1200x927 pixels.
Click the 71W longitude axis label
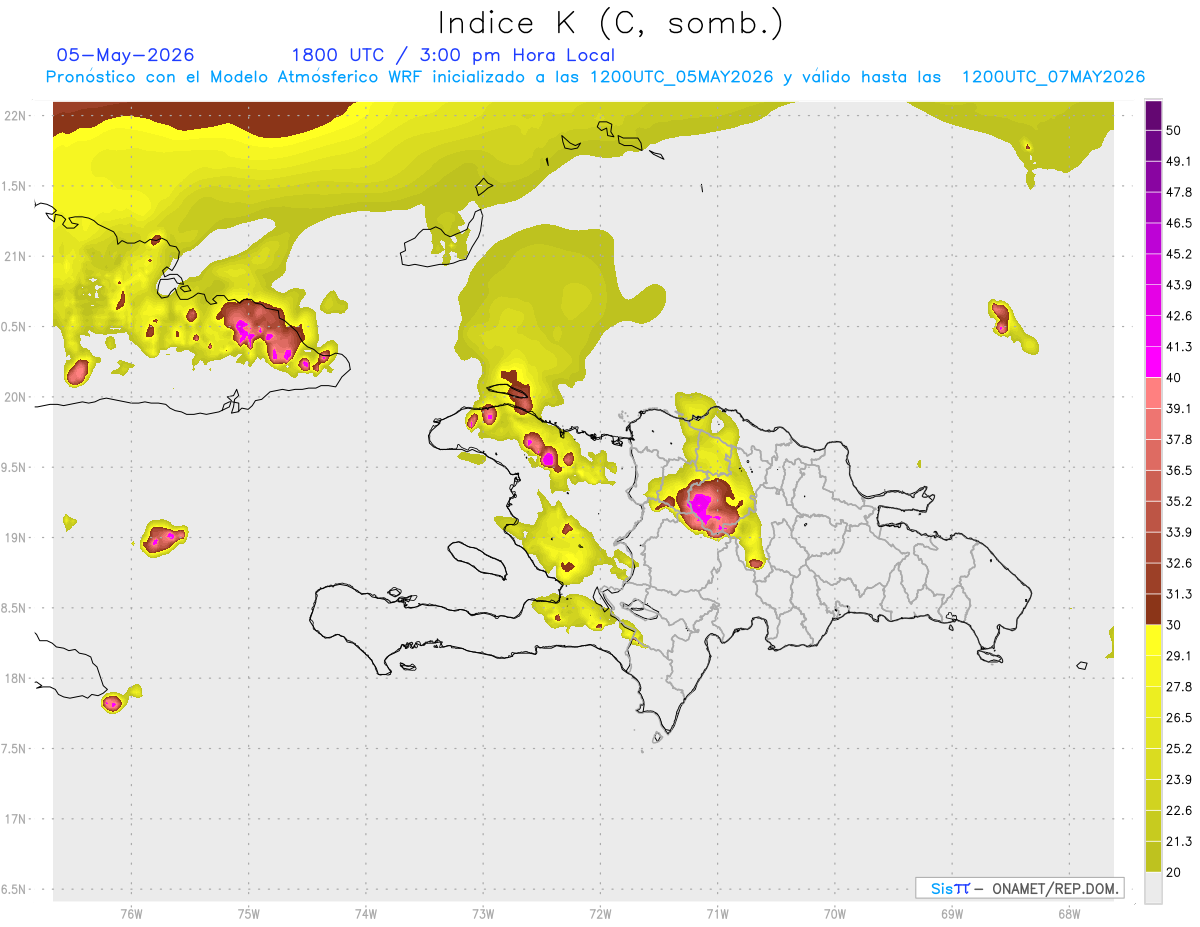(x=717, y=913)
